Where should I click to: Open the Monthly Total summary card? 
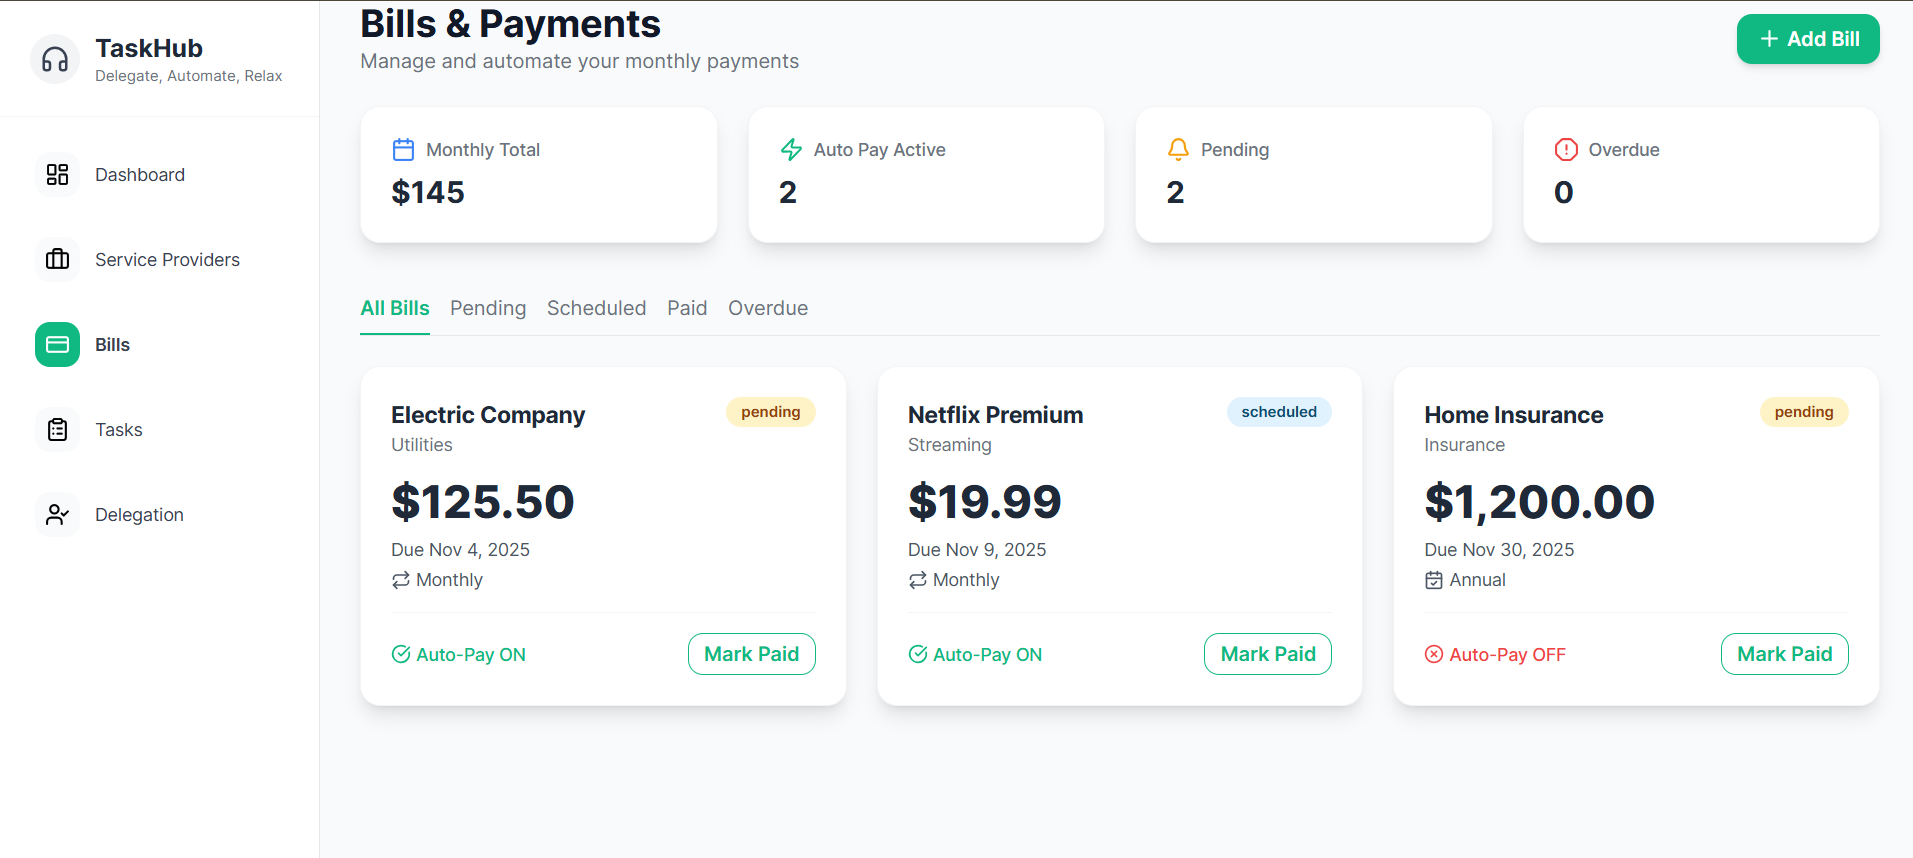[x=538, y=175]
